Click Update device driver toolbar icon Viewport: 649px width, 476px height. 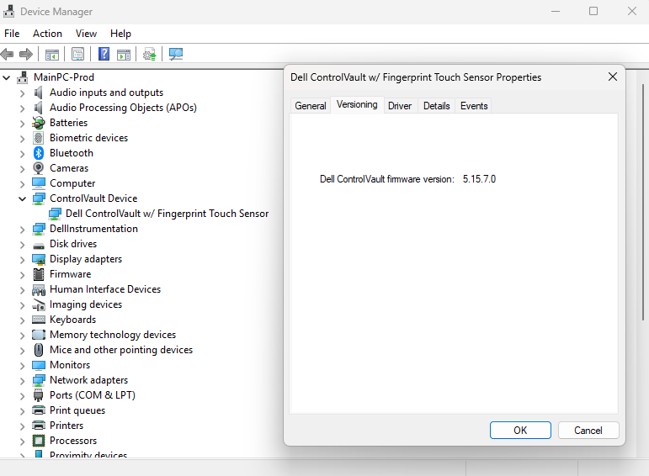(149, 54)
